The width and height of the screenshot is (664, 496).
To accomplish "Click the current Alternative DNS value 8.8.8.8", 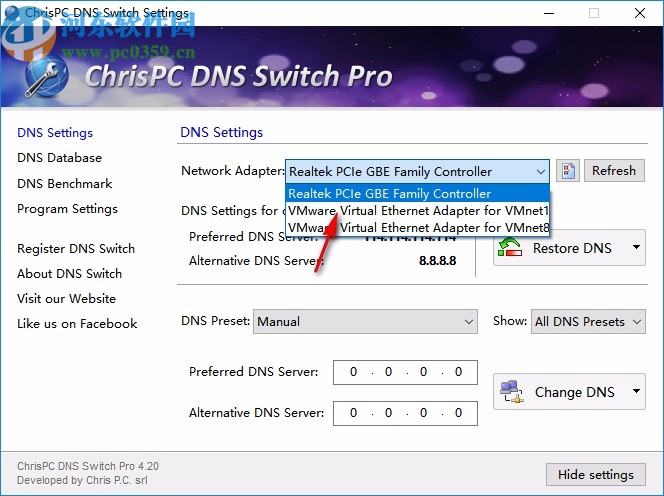I will 437,260.
